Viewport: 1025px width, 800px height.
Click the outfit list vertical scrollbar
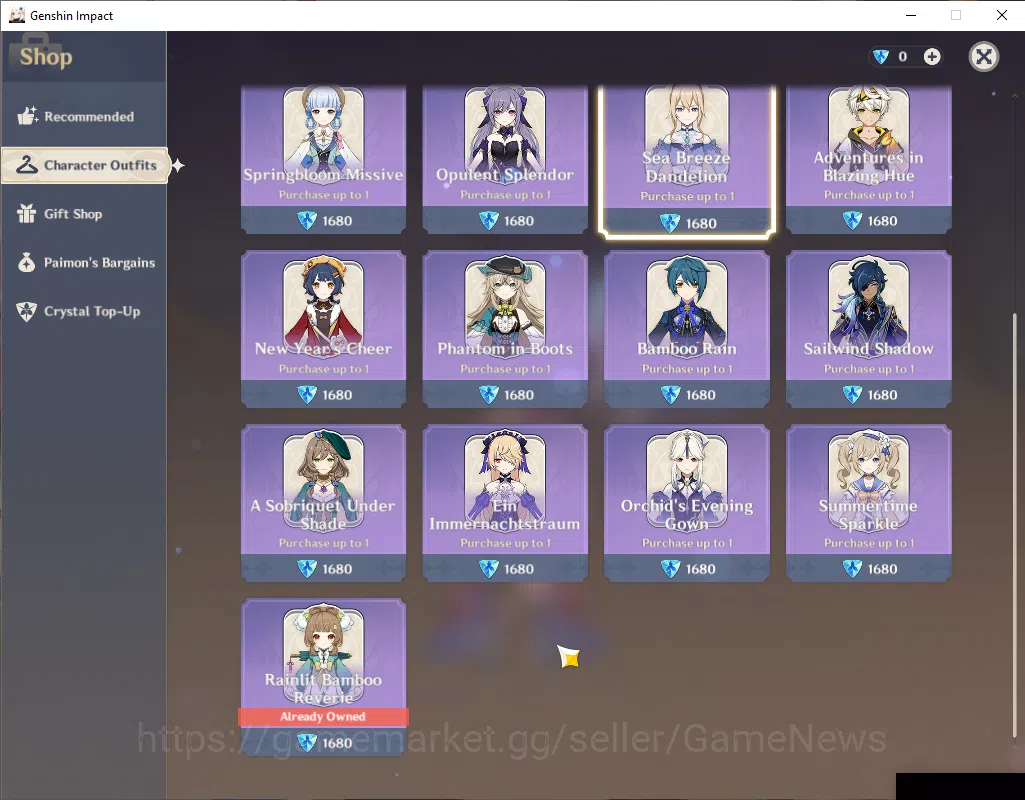(1015, 527)
